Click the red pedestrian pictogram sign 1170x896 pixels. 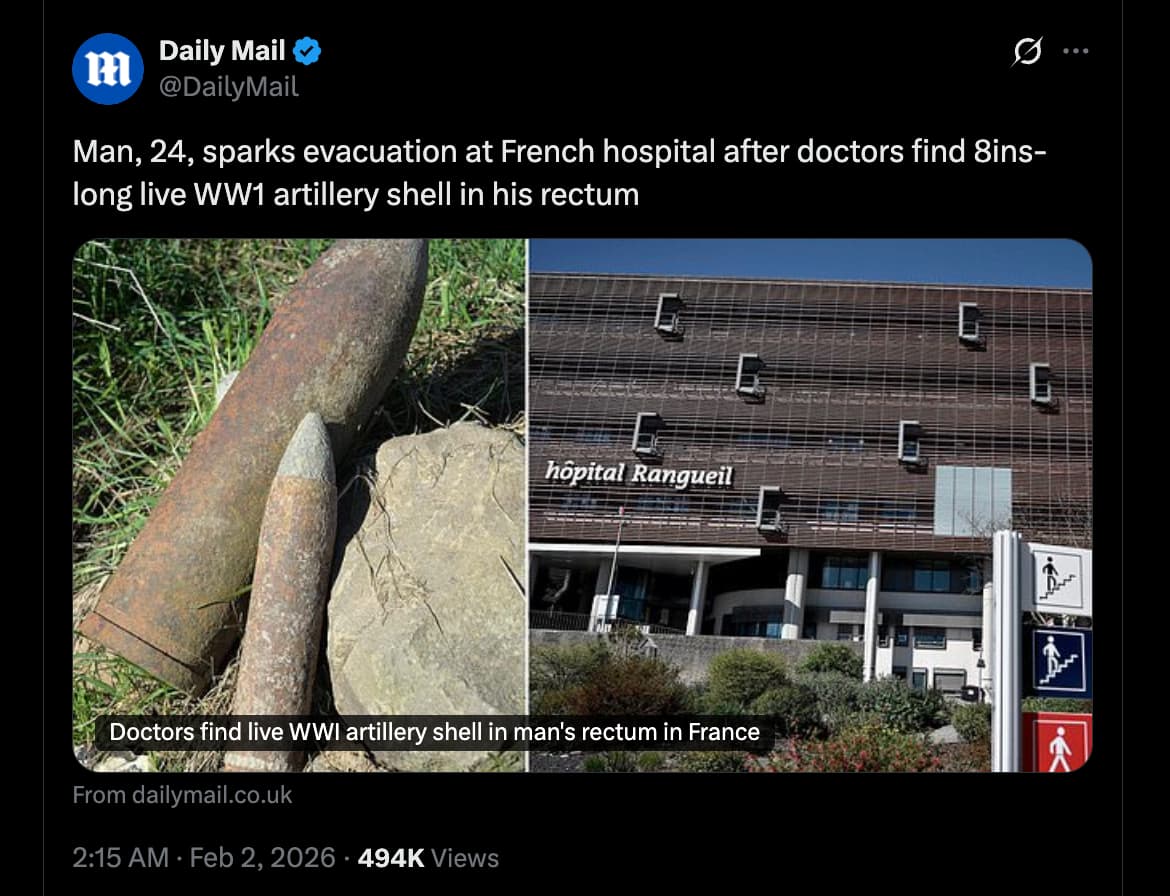click(x=1057, y=743)
